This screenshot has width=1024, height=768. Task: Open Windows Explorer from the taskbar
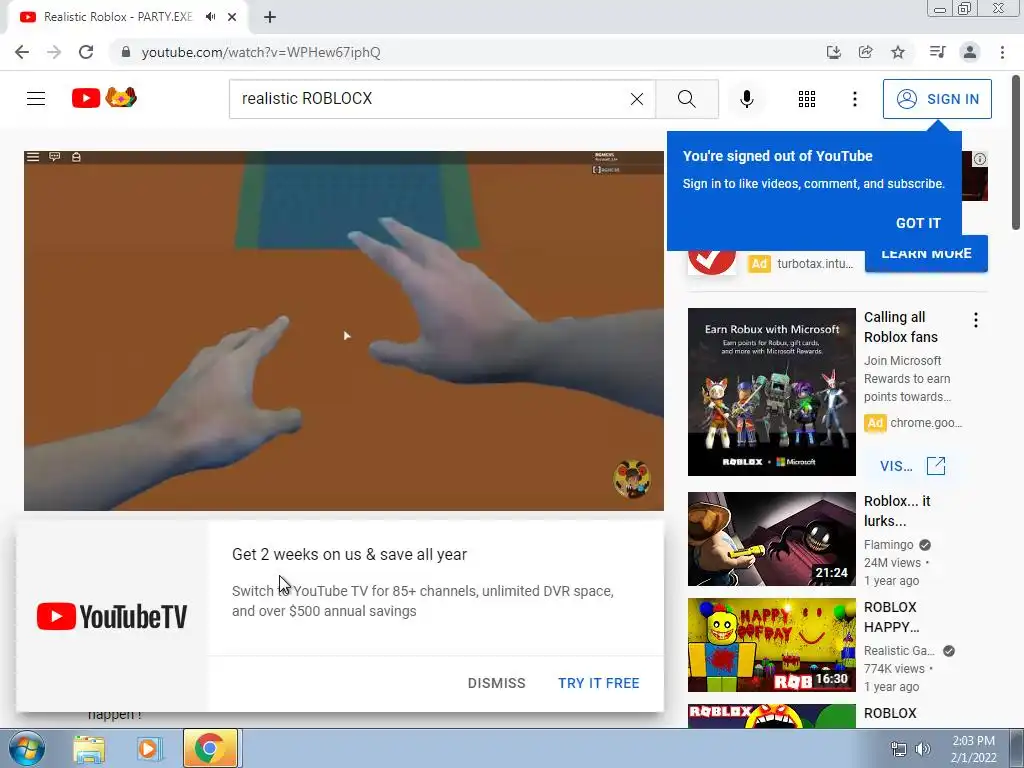89,749
